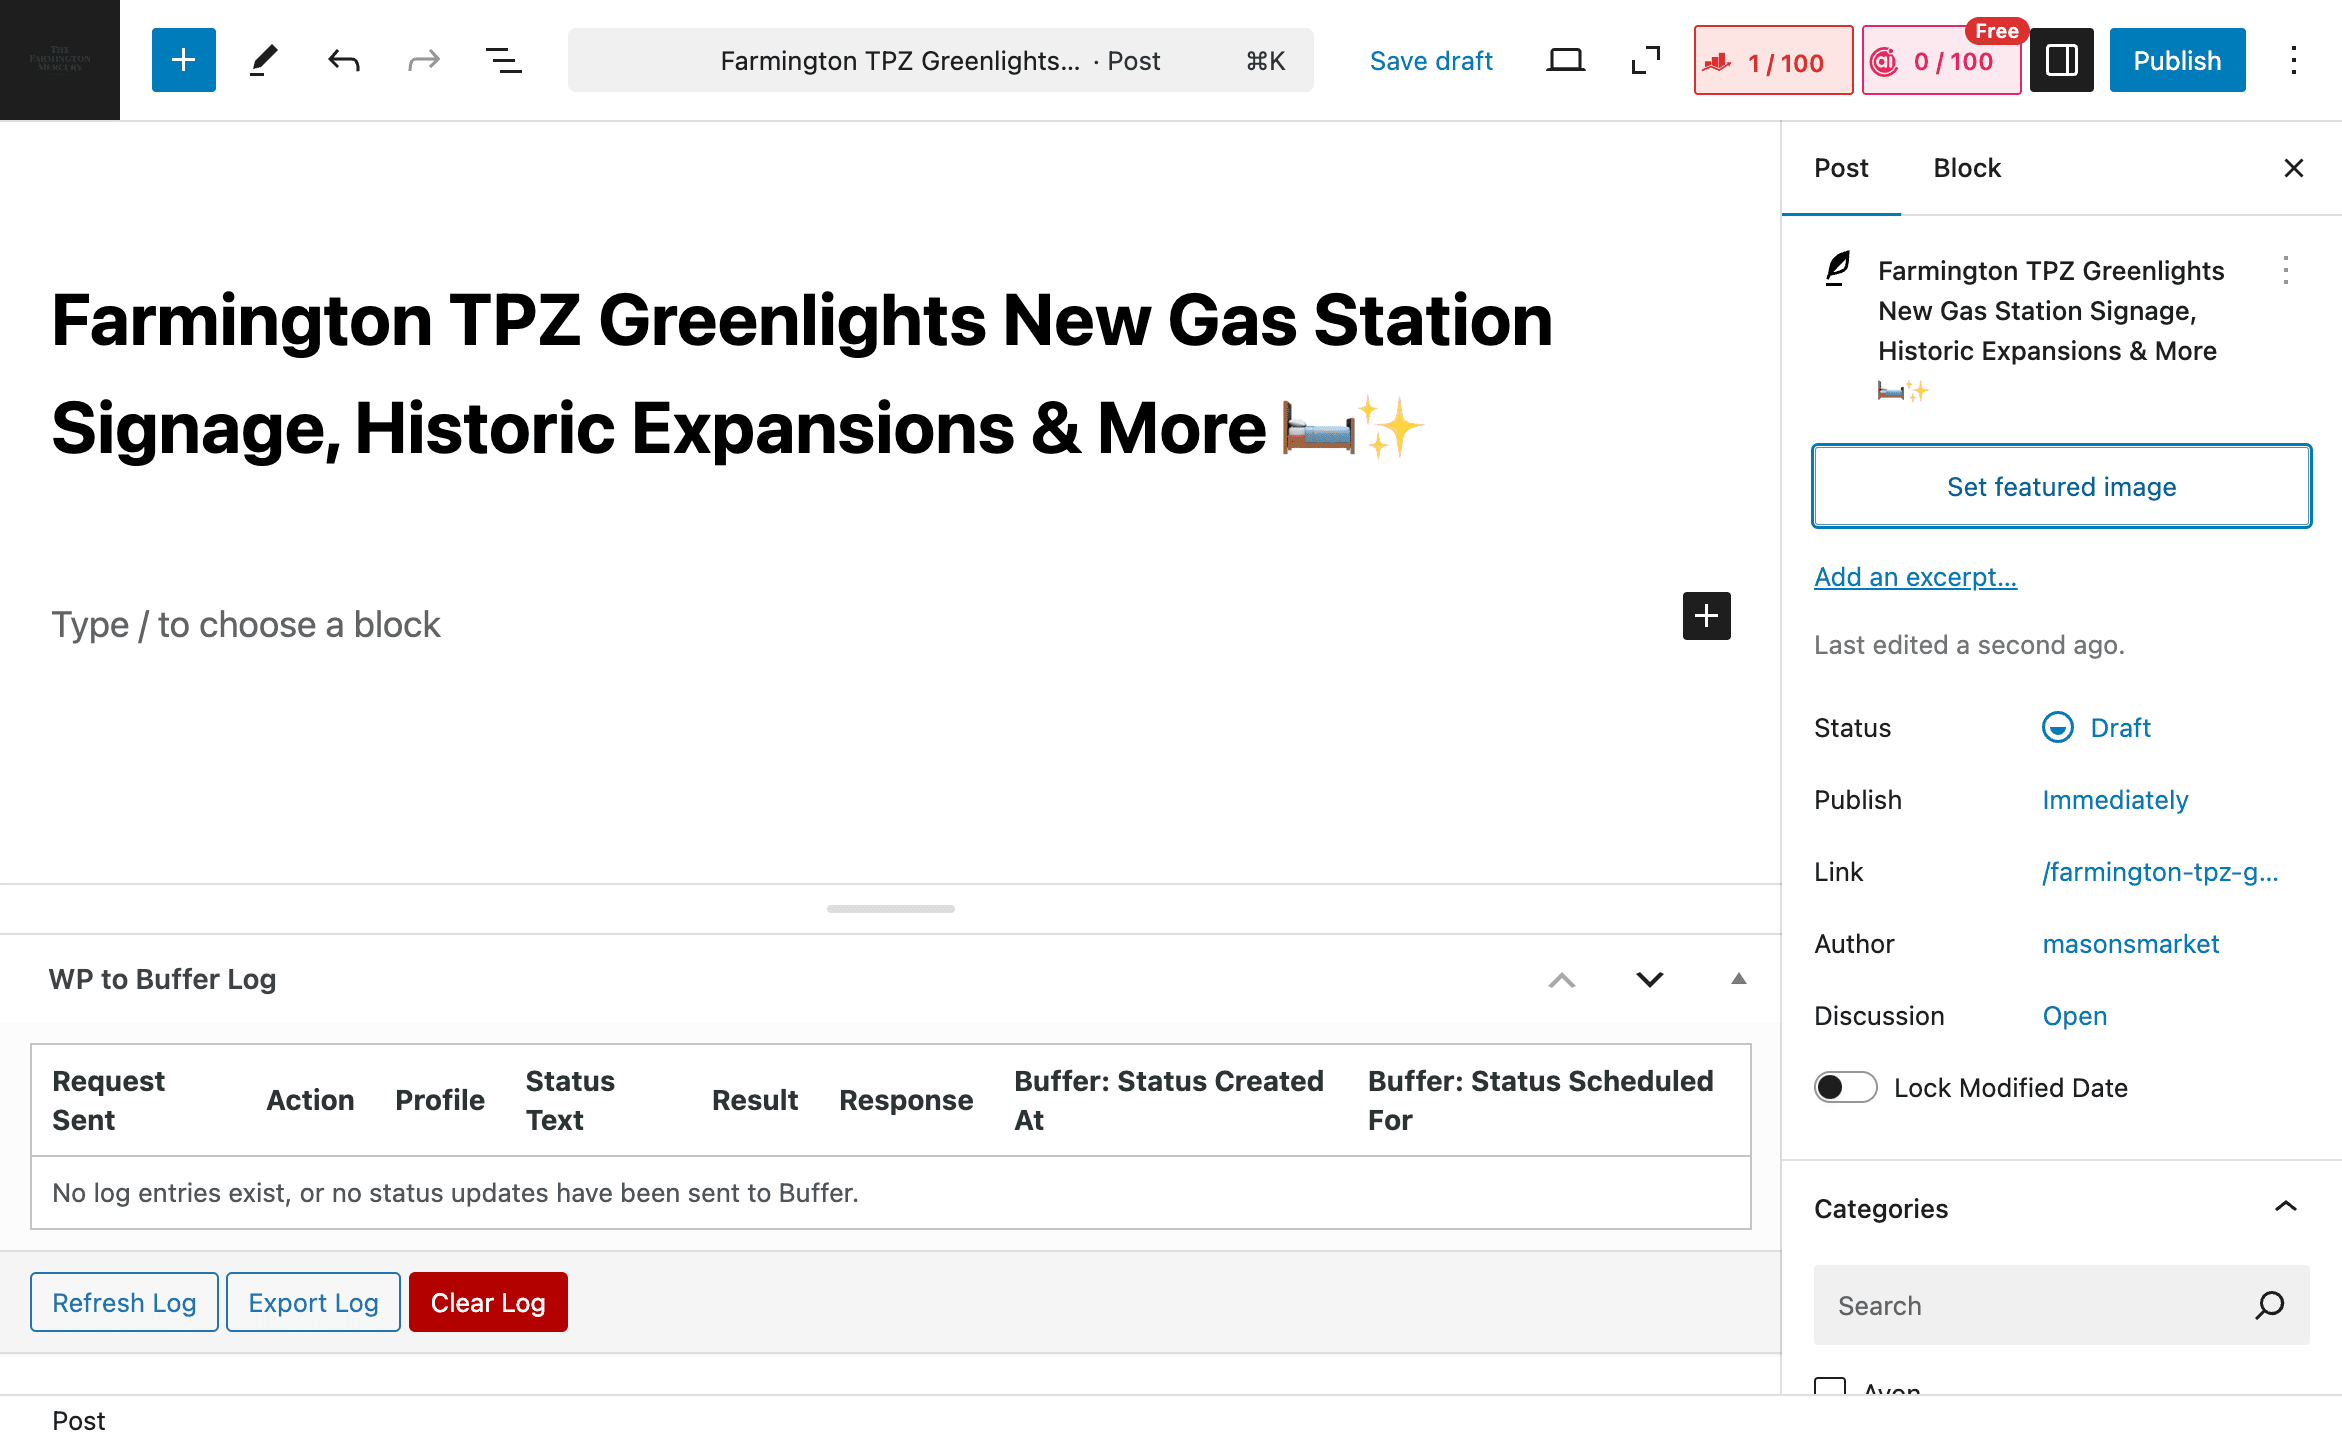Change the author masonsmarket
Viewport: 2342px width, 1444px height.
(2130, 944)
